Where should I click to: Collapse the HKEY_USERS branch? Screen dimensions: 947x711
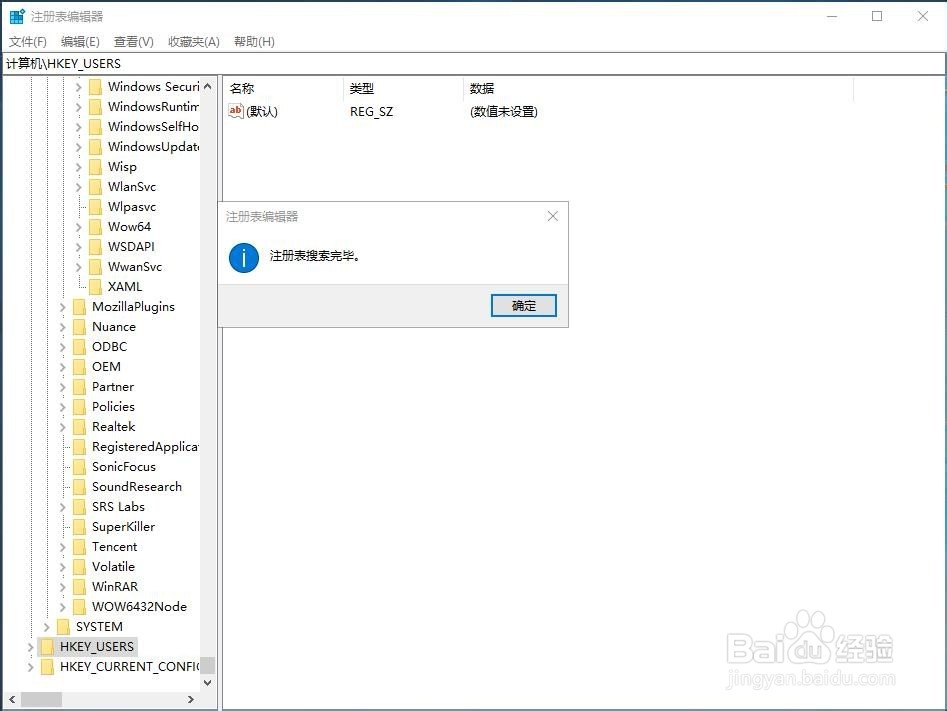[30, 646]
